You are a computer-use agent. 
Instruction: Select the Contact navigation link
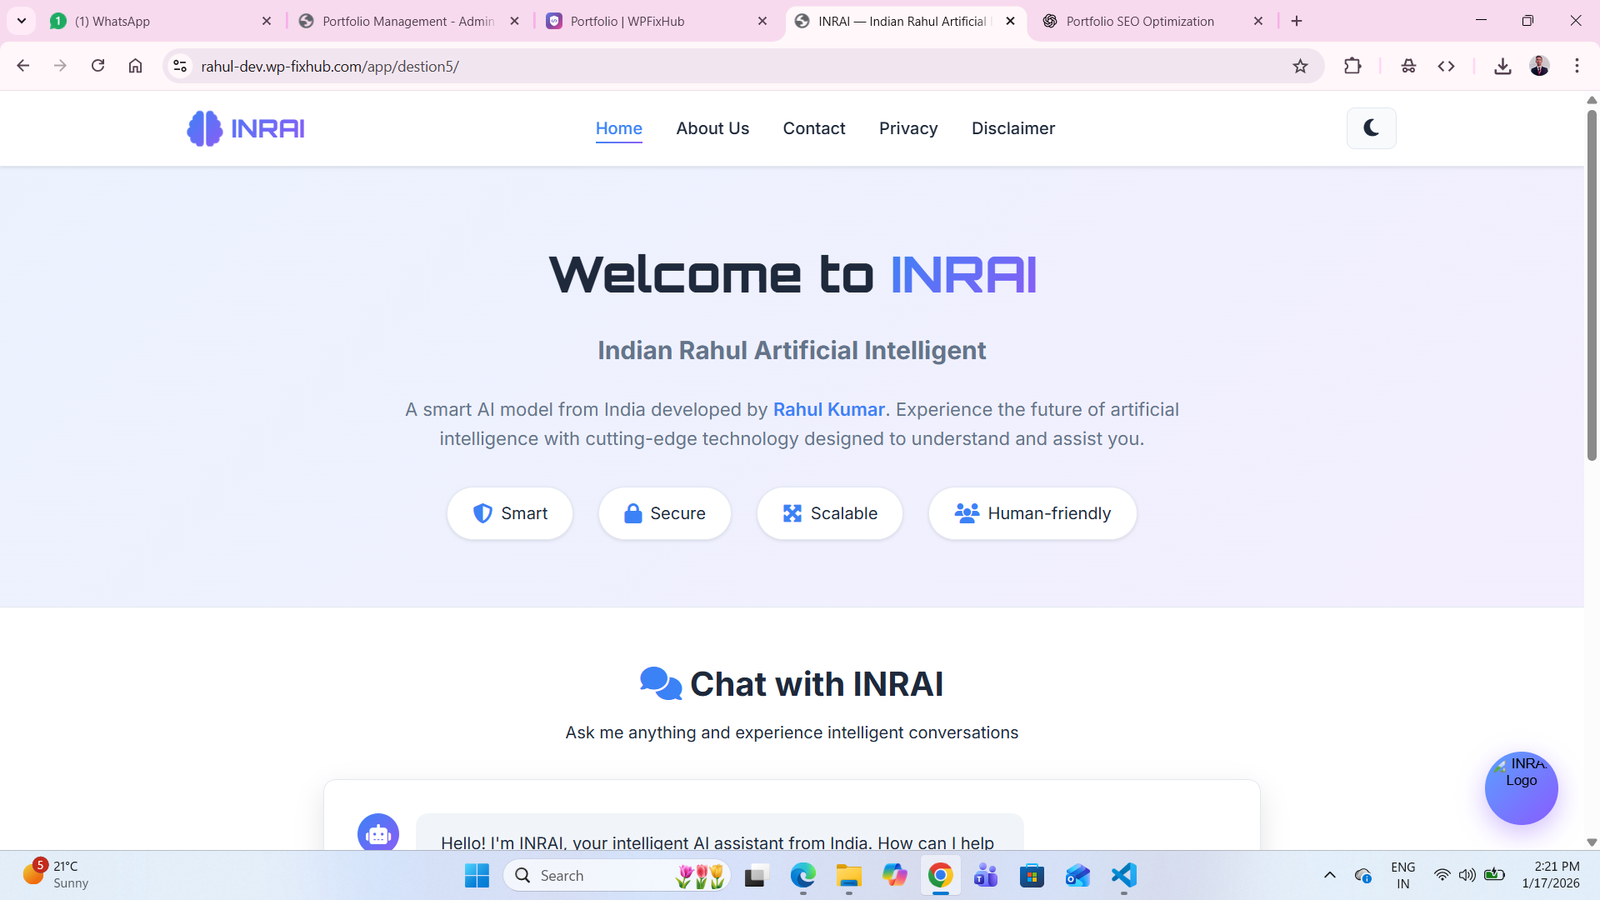[x=814, y=128]
